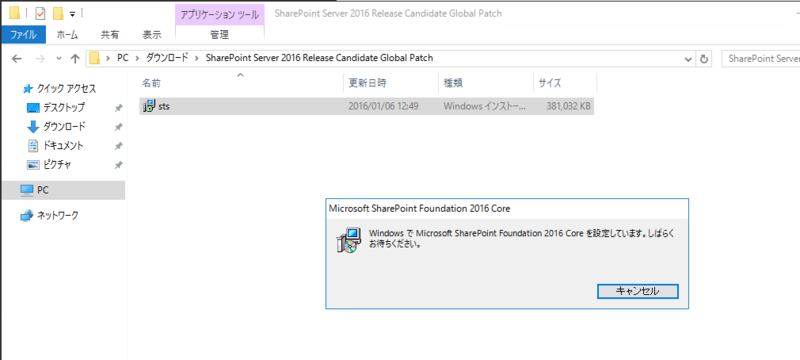Open the 管理 tab under アプリケーション ツール

click(x=219, y=35)
